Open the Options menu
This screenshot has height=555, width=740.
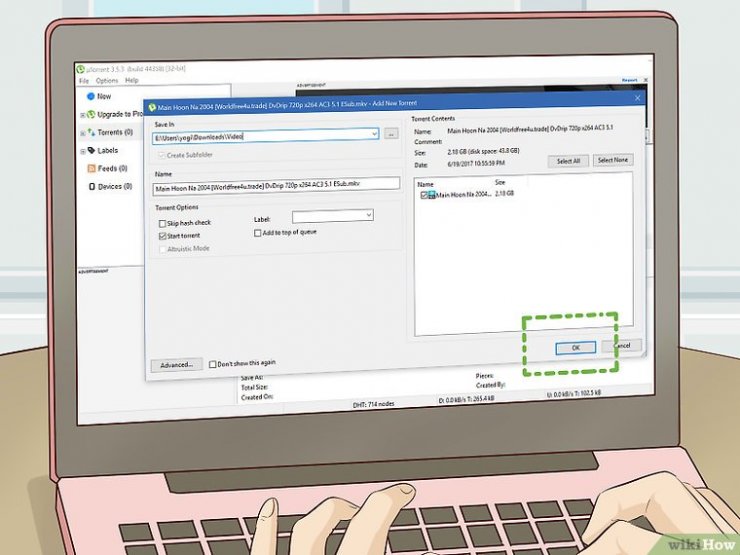click(107, 81)
